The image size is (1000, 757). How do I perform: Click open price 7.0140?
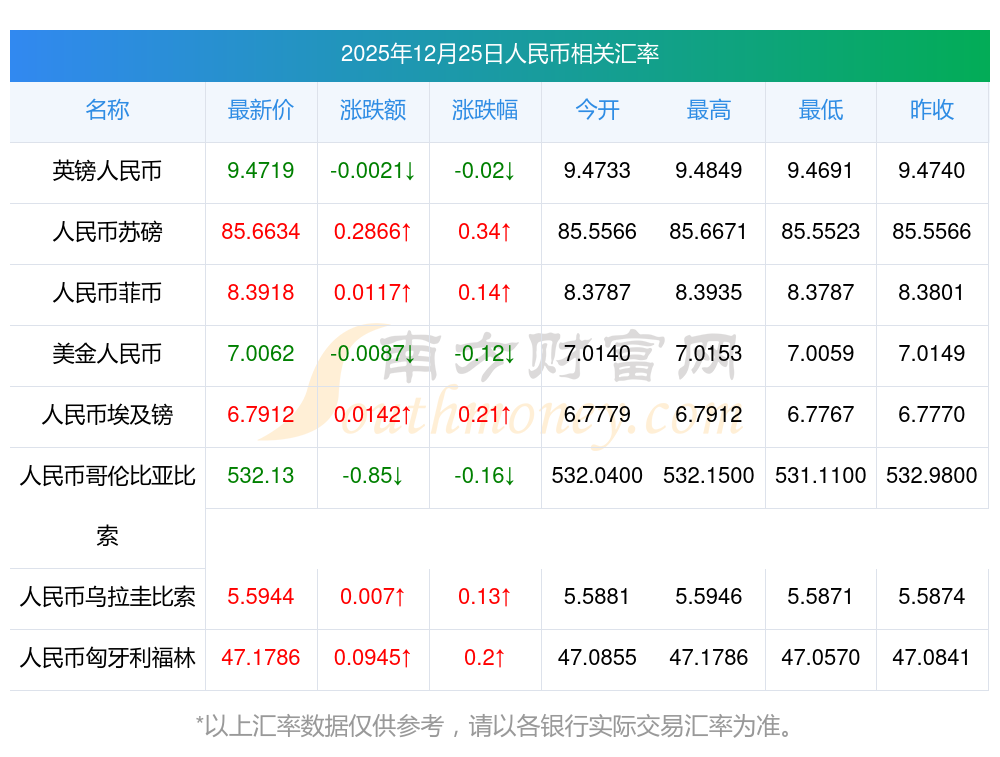597,353
